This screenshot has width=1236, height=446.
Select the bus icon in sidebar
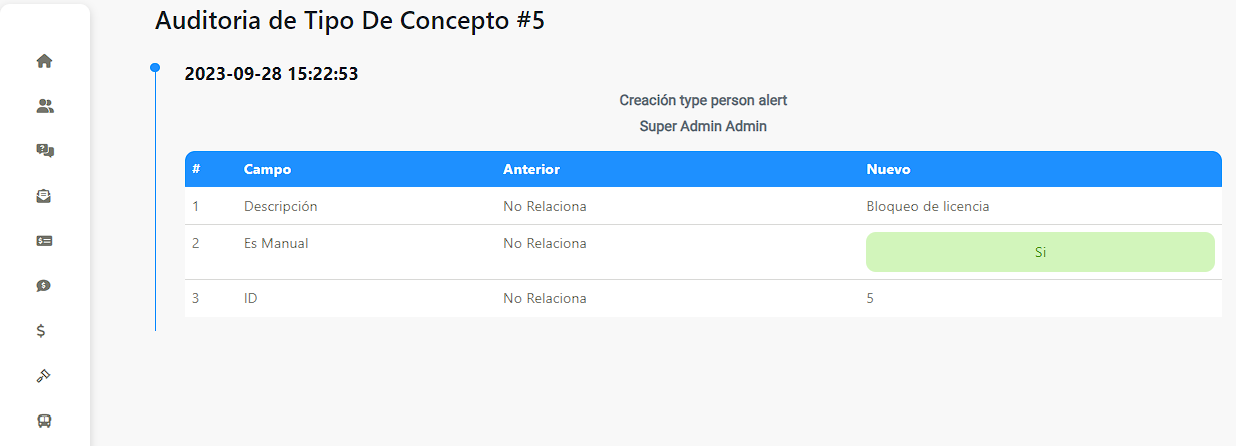(44, 421)
